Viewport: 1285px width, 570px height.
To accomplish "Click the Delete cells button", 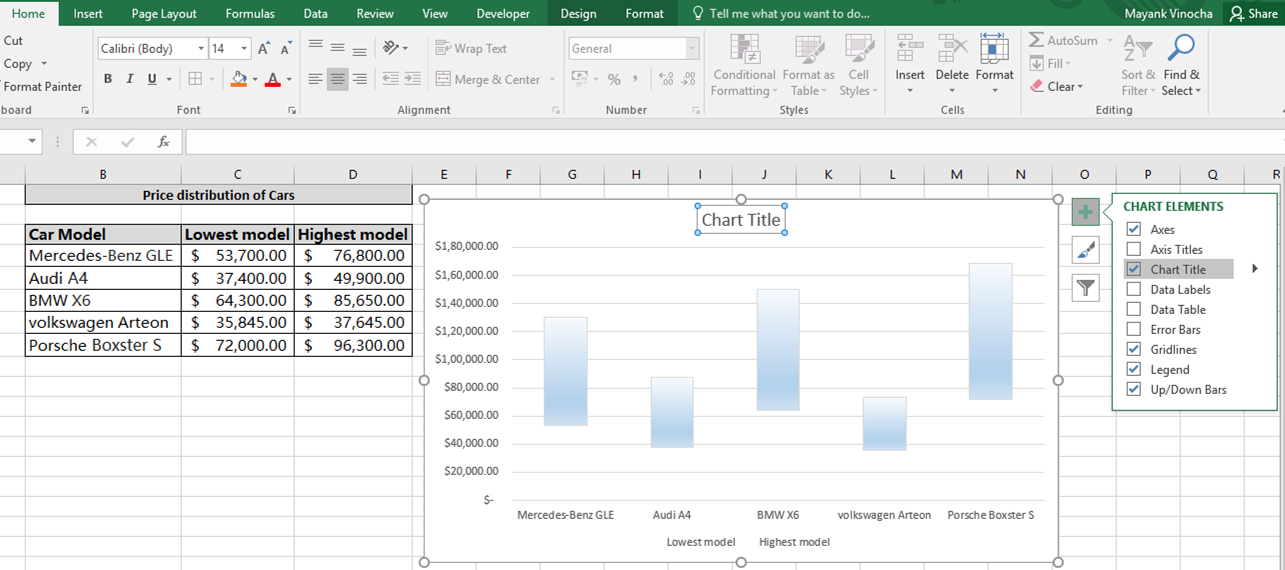I will pyautogui.click(x=952, y=64).
